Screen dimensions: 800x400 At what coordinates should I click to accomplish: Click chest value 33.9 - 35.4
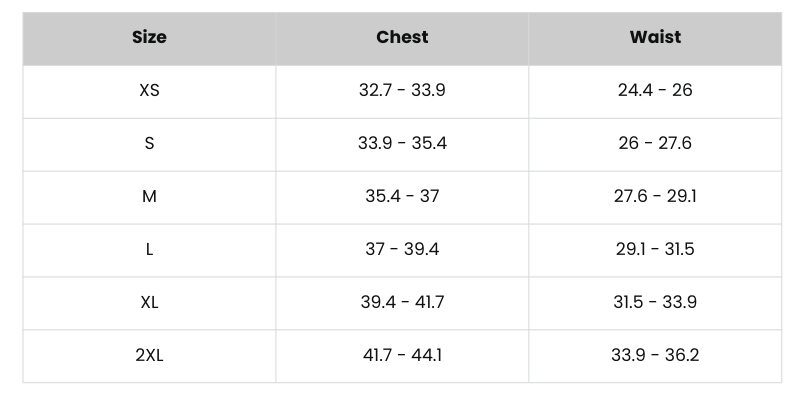[402, 144]
